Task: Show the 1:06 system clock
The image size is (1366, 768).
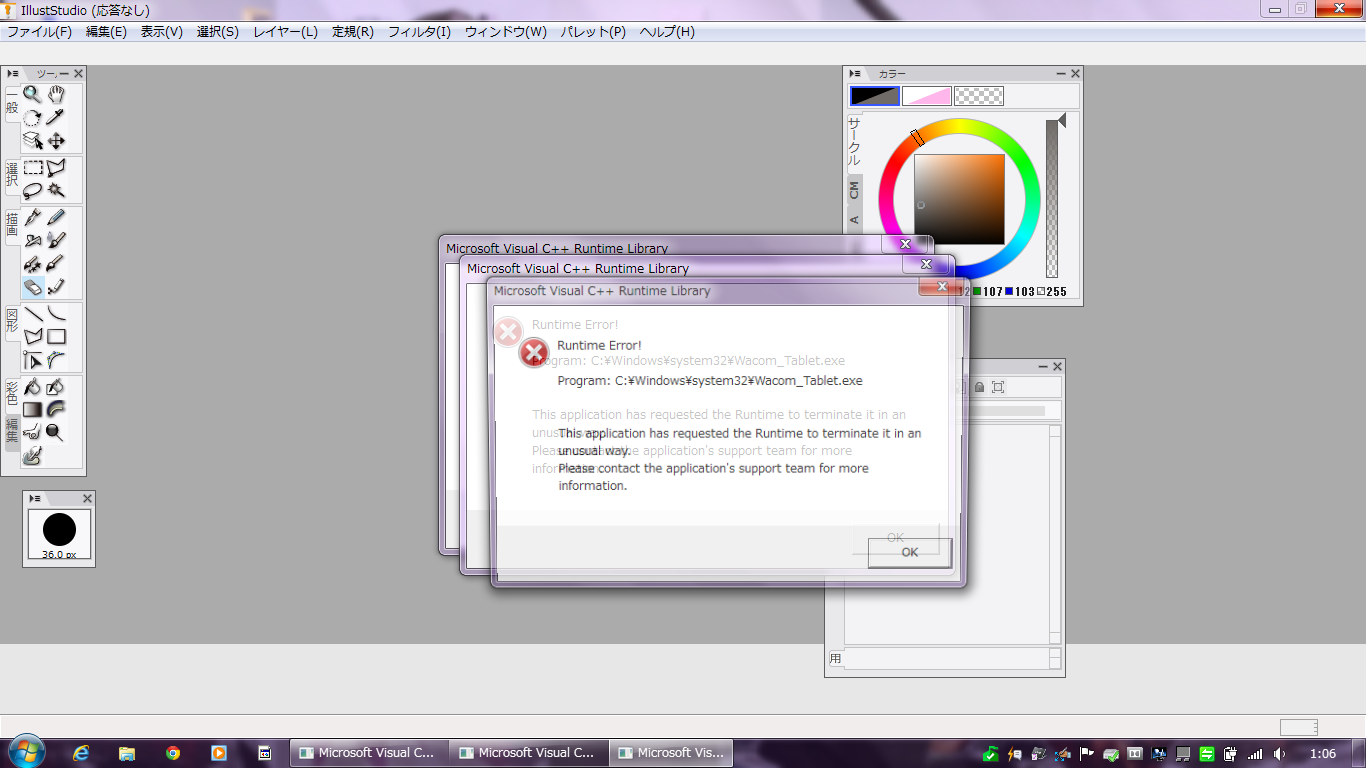Action: tap(1323, 754)
